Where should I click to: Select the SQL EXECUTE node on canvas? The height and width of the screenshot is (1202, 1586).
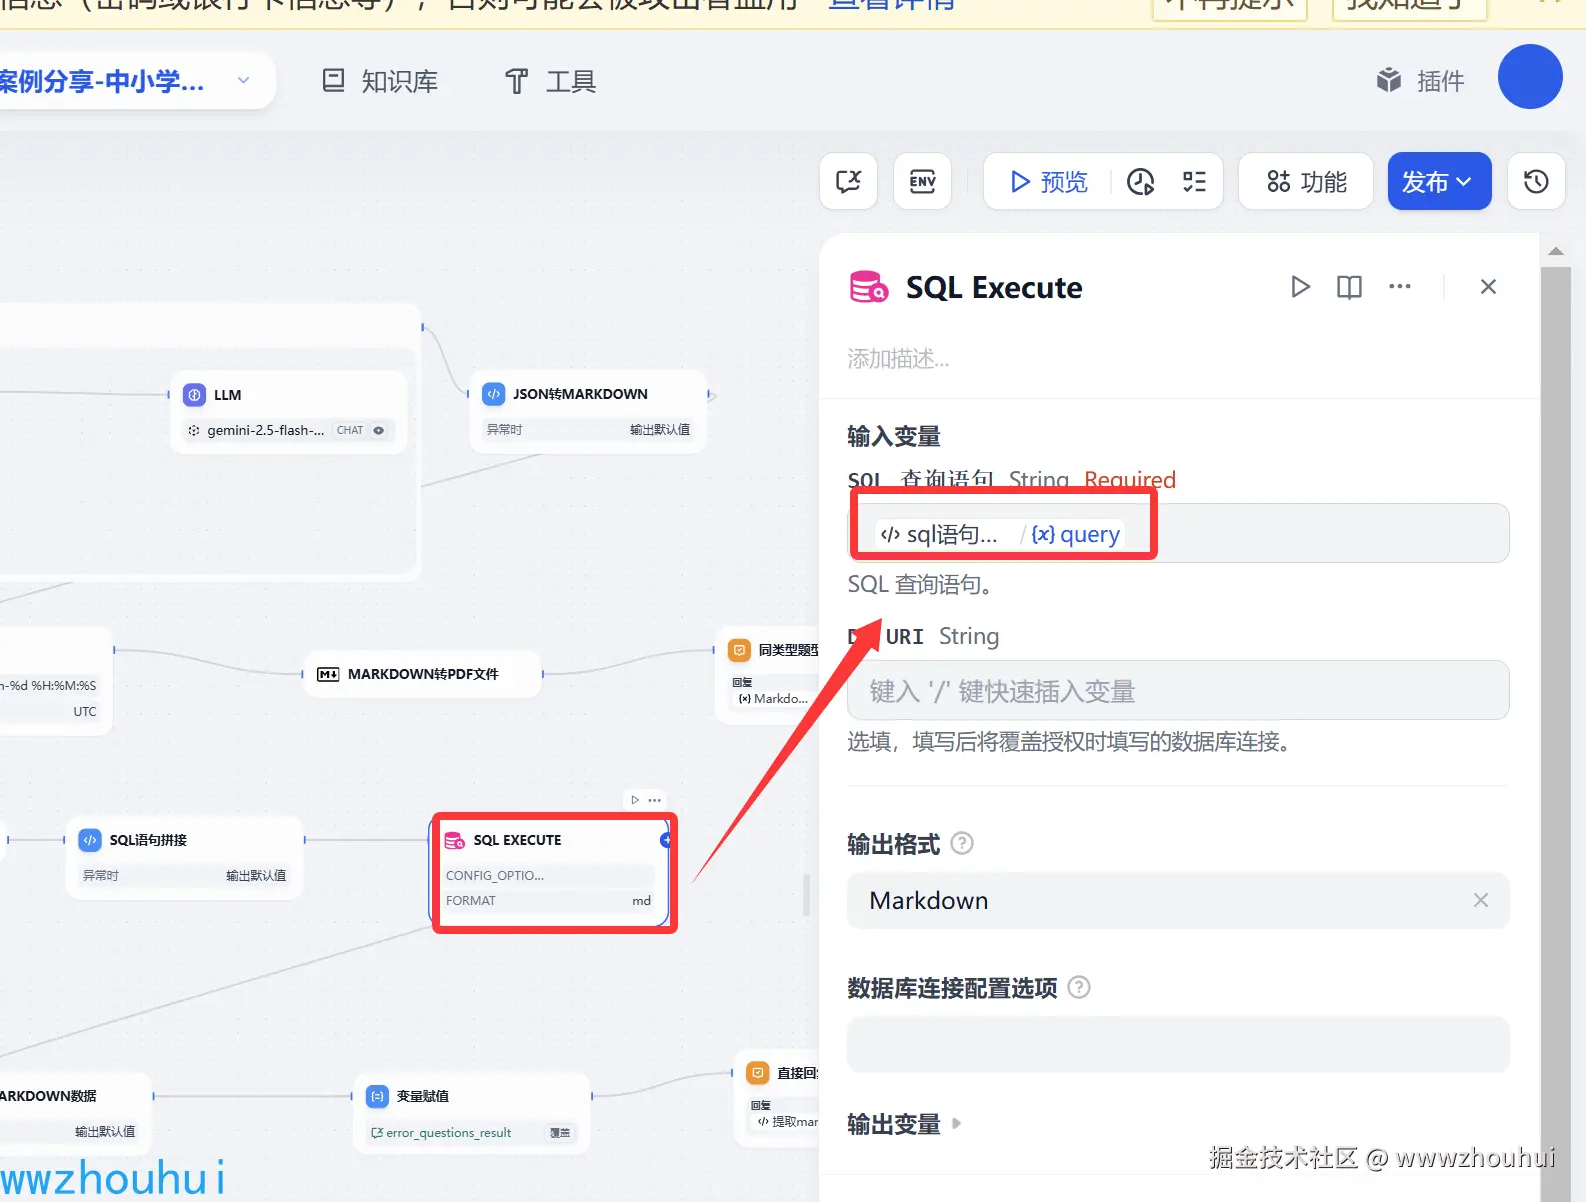coord(550,872)
